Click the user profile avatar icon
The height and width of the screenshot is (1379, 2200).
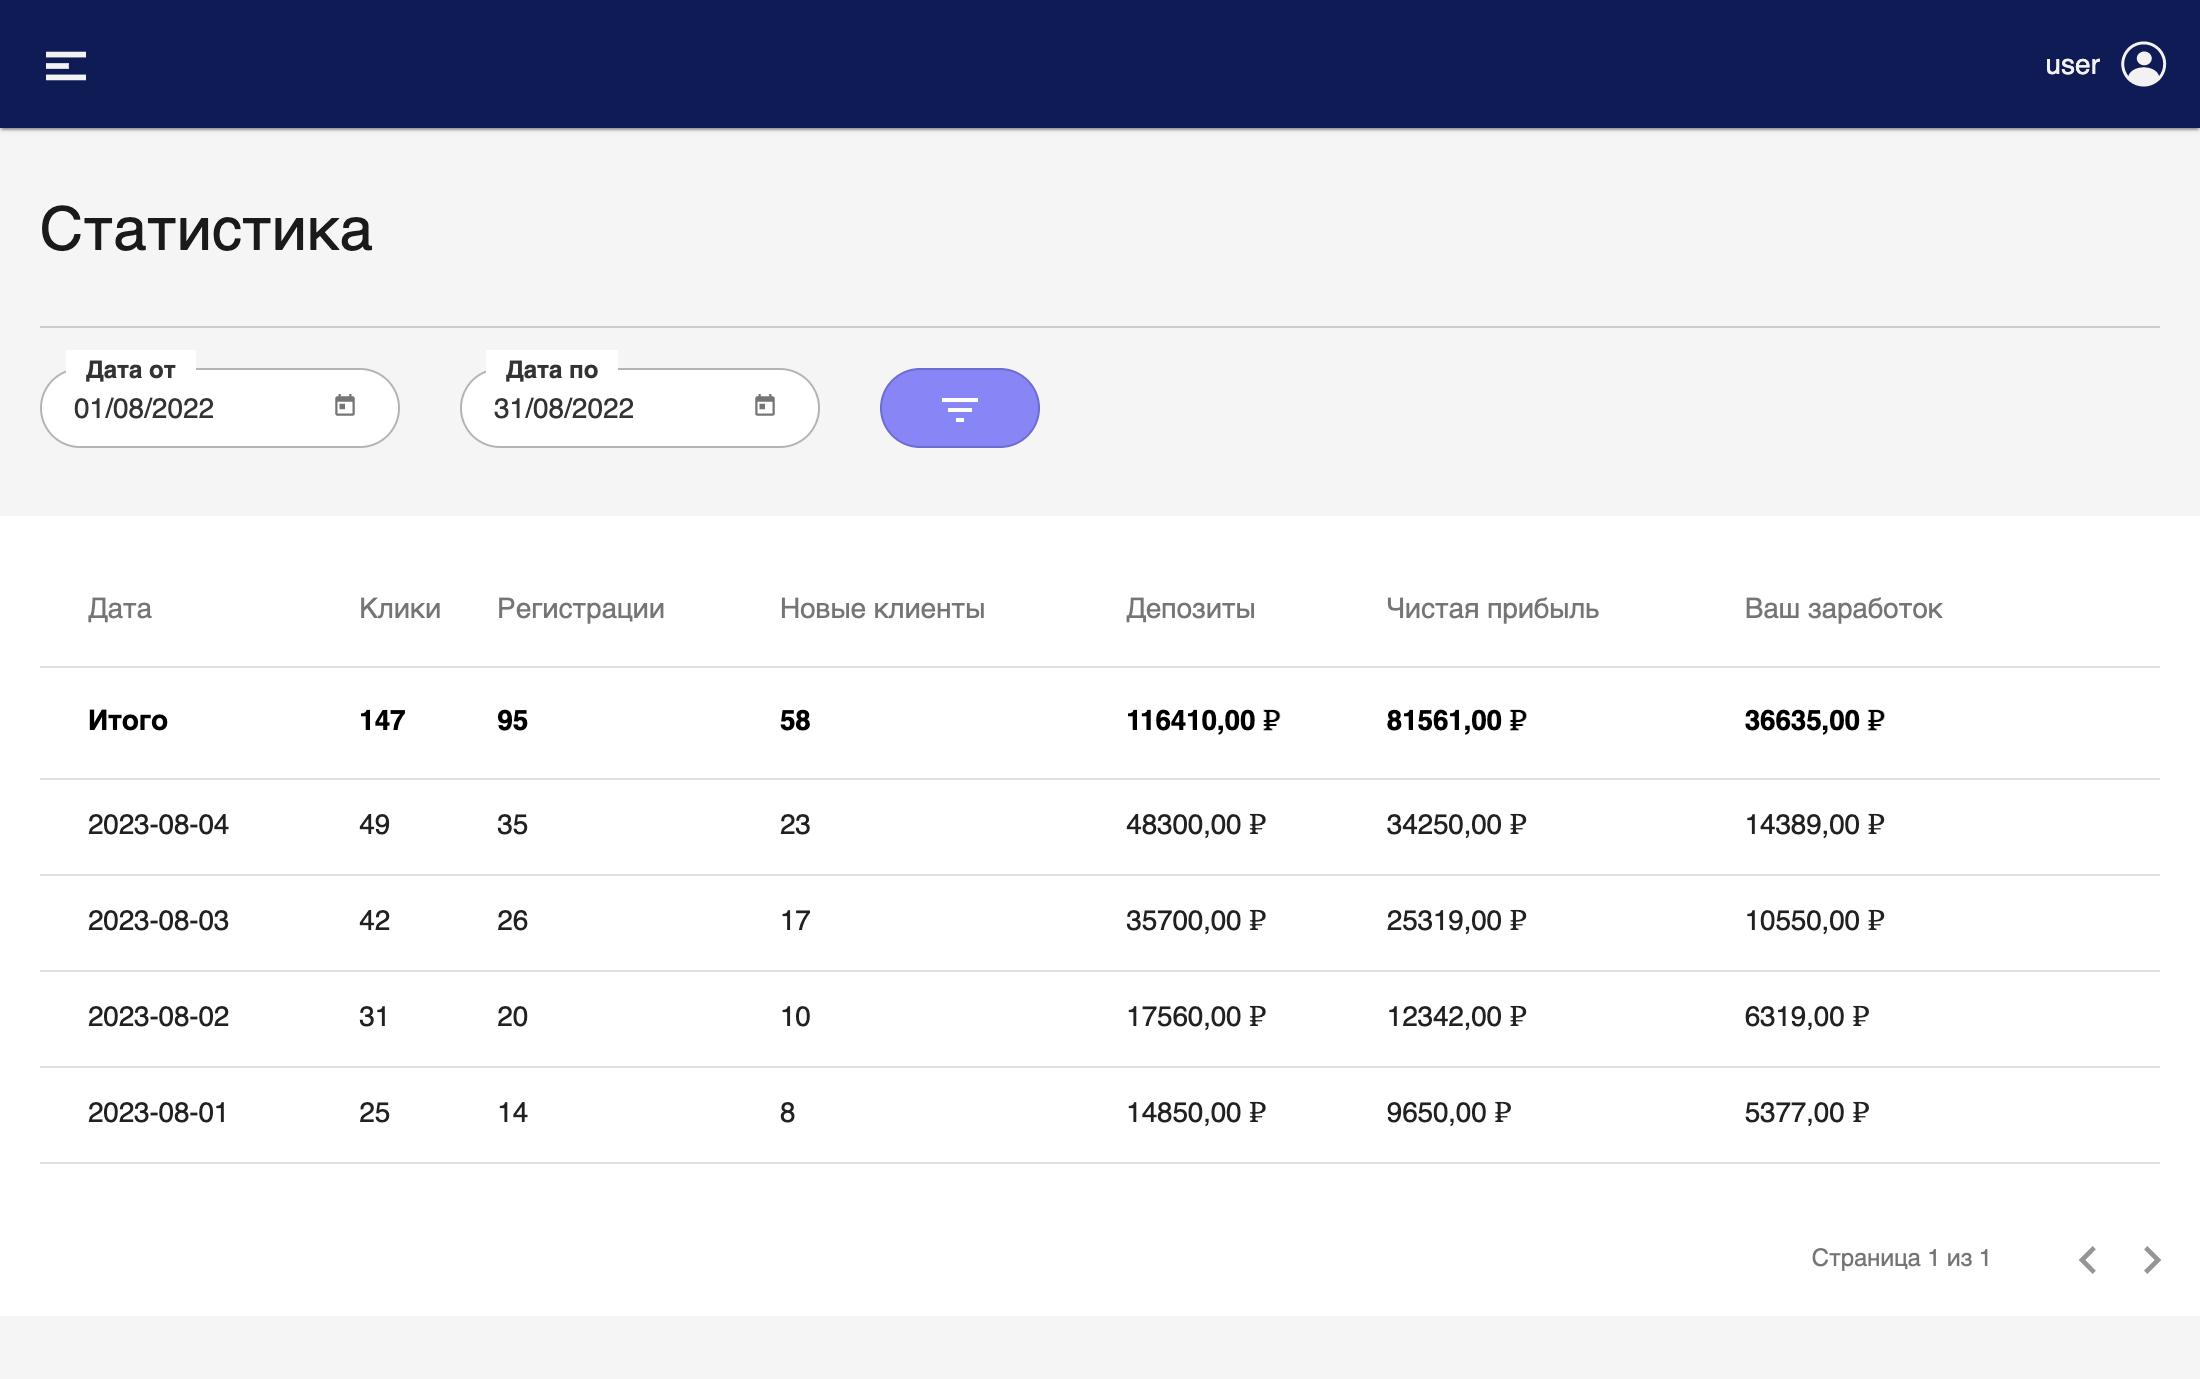click(x=2143, y=65)
